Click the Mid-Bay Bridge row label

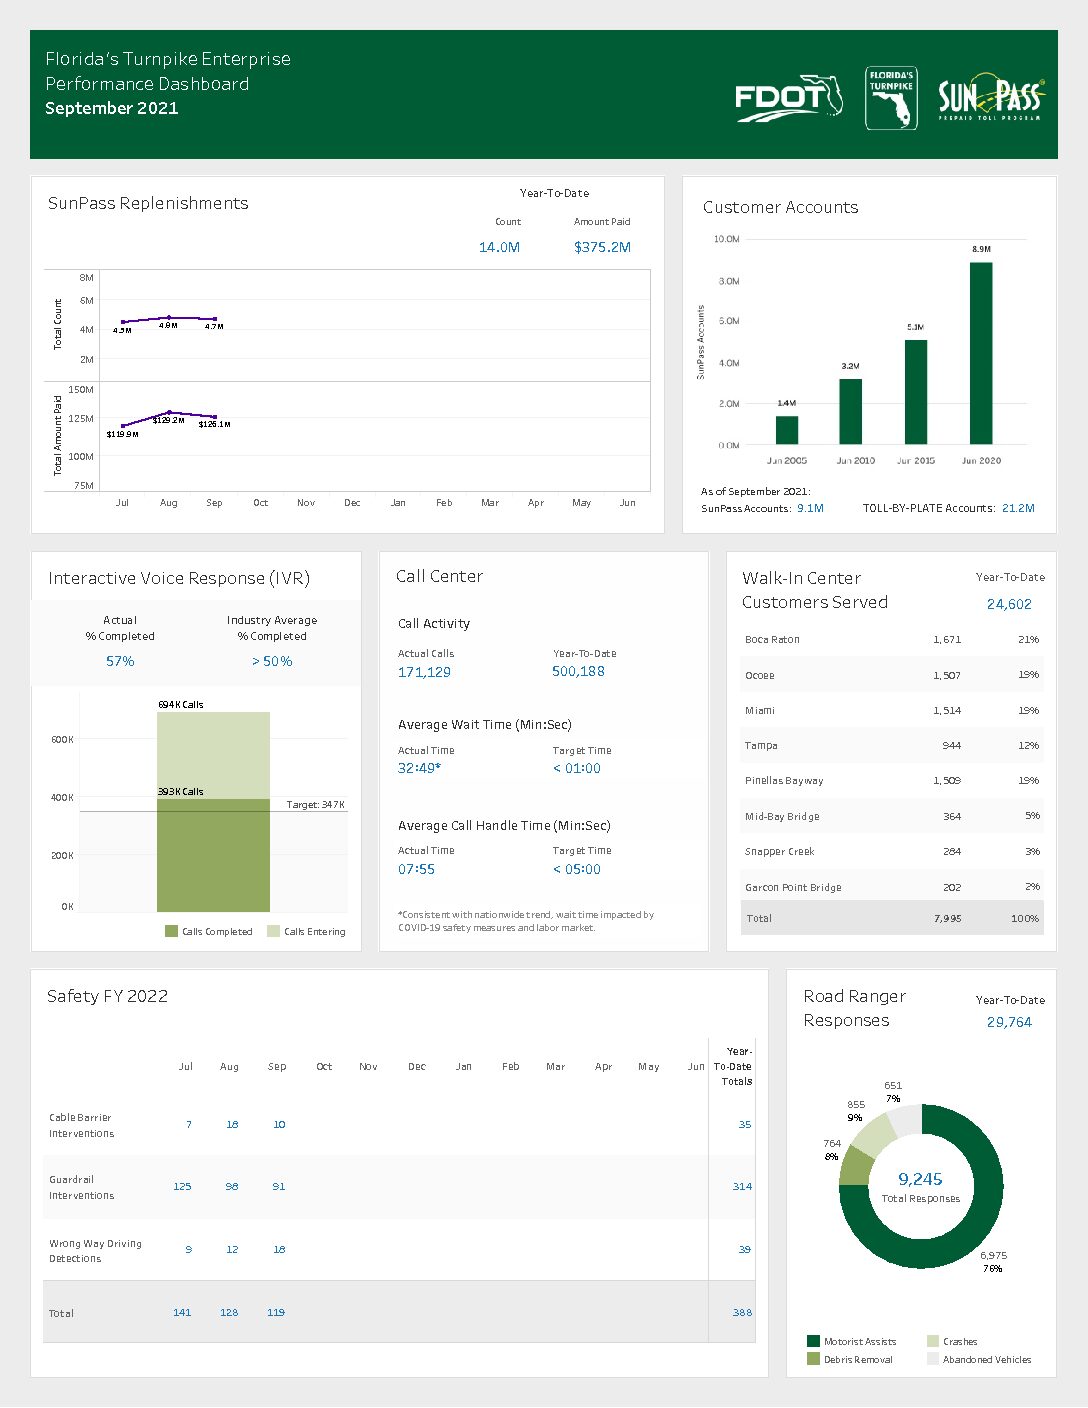[x=782, y=816]
